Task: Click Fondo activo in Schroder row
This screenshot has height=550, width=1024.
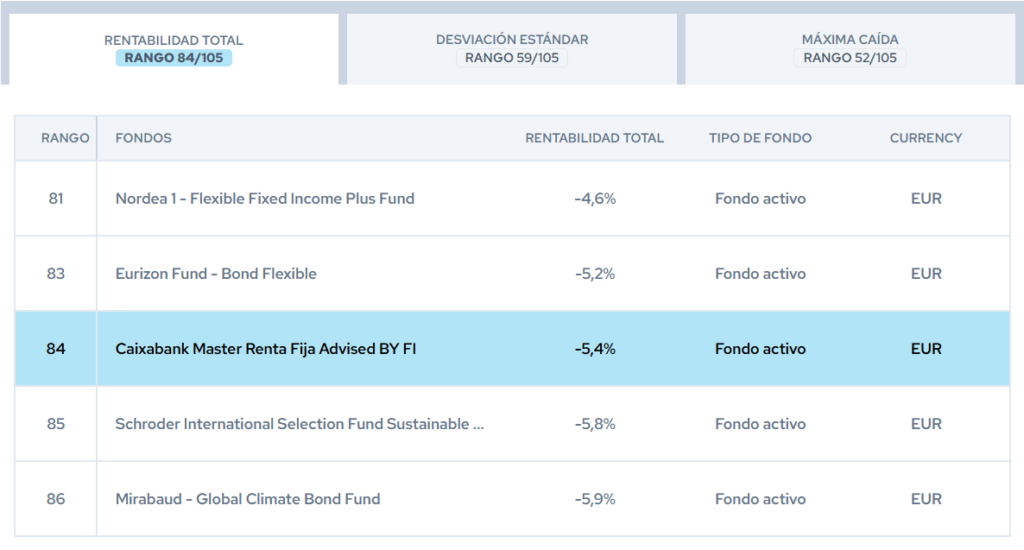Action: coord(760,424)
